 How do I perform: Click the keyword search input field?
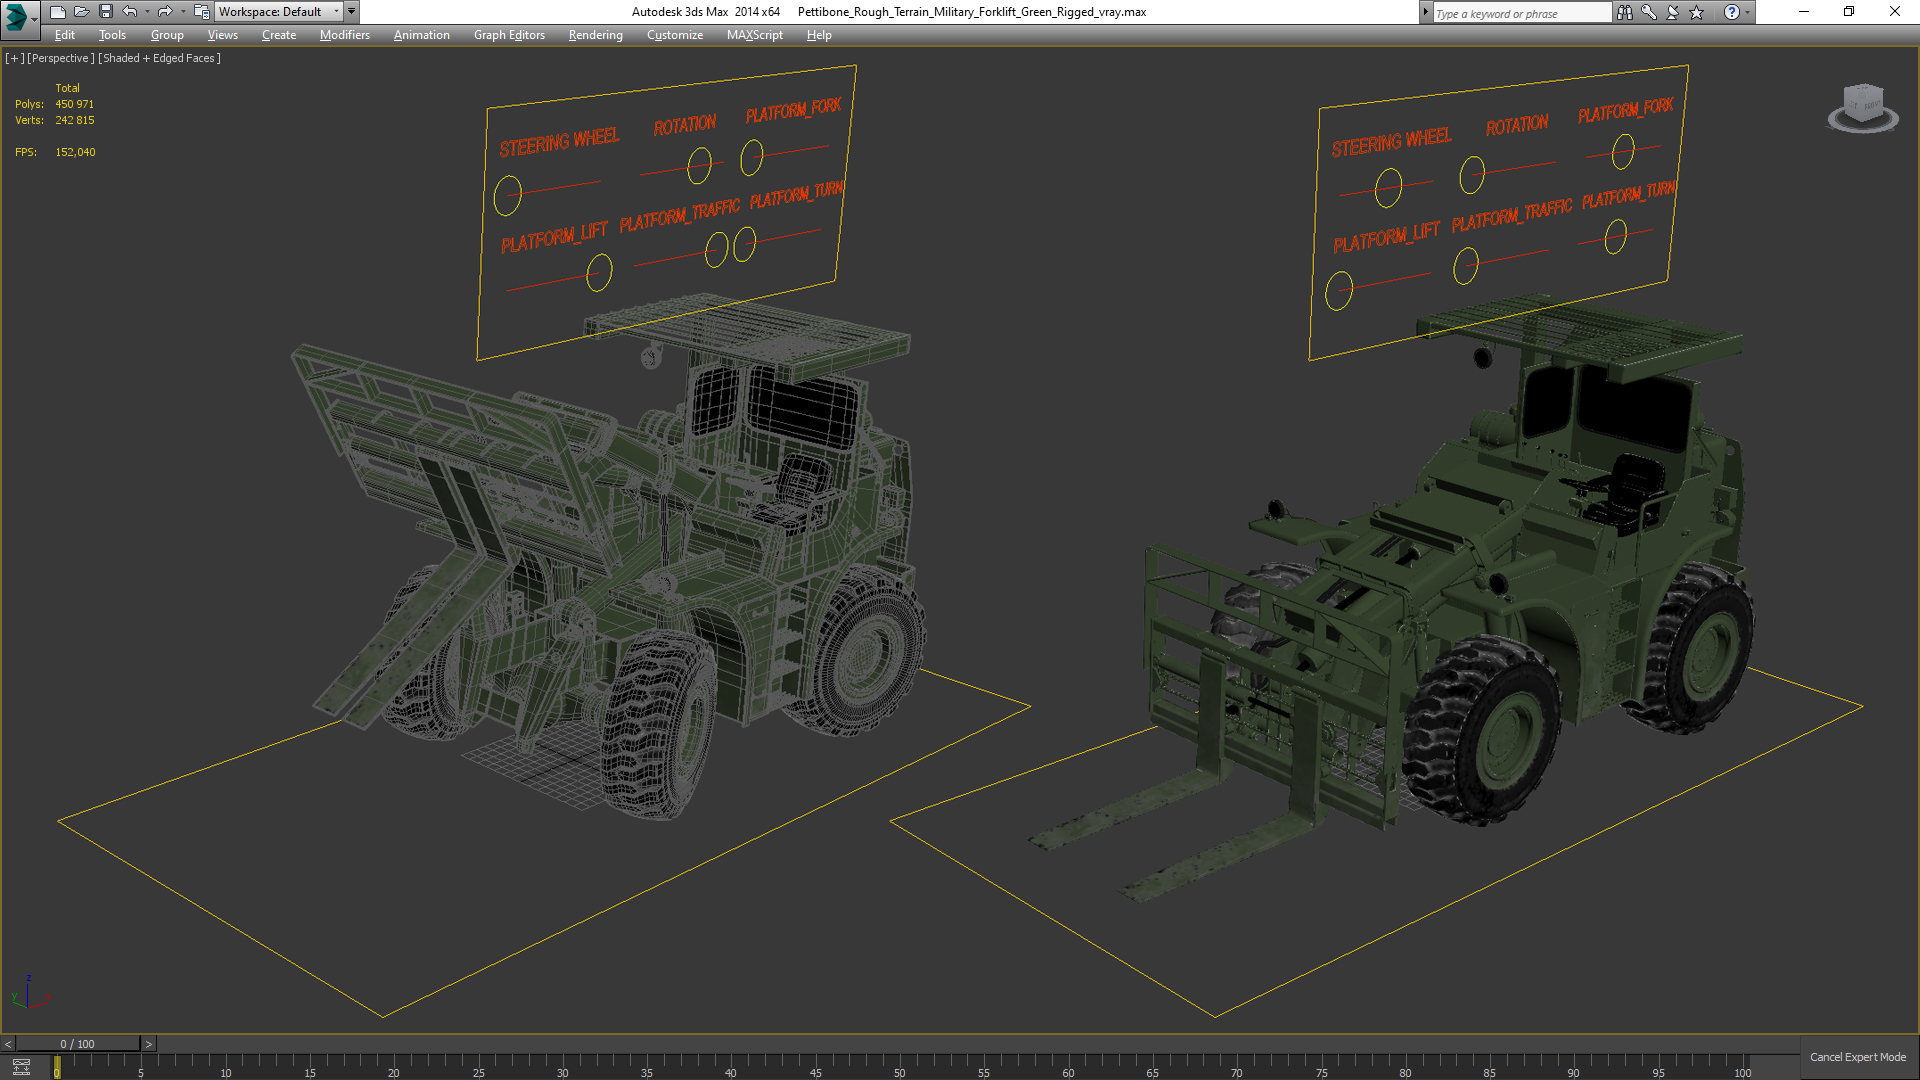[x=1521, y=13]
